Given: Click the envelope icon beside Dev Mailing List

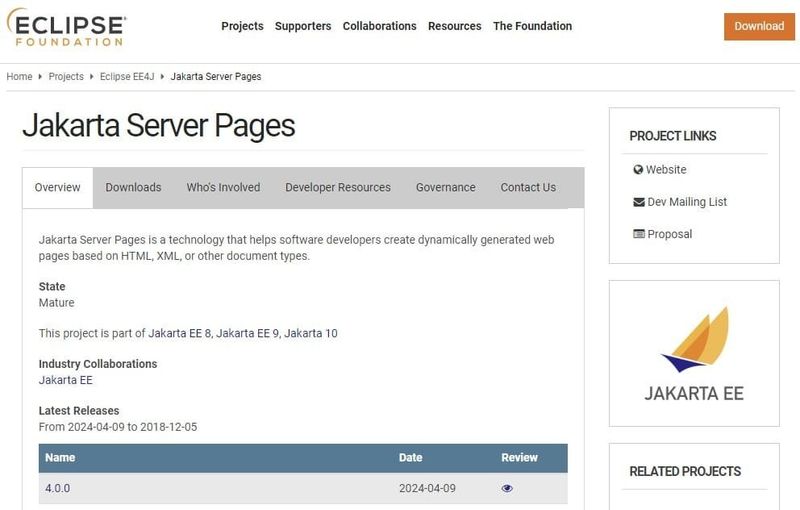Looking at the screenshot, I should click(x=639, y=202).
